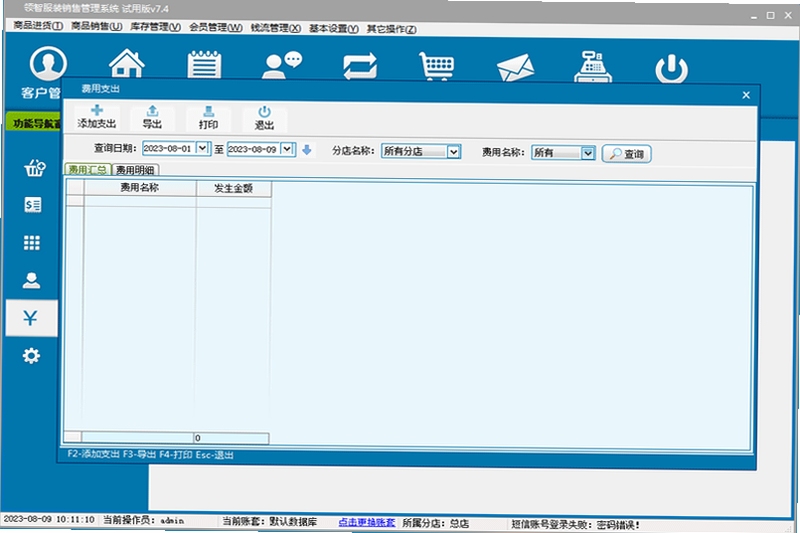Click 所属分店: 总店 status text
Image resolution: width=800 pixels, height=533 pixels.
[435, 523]
